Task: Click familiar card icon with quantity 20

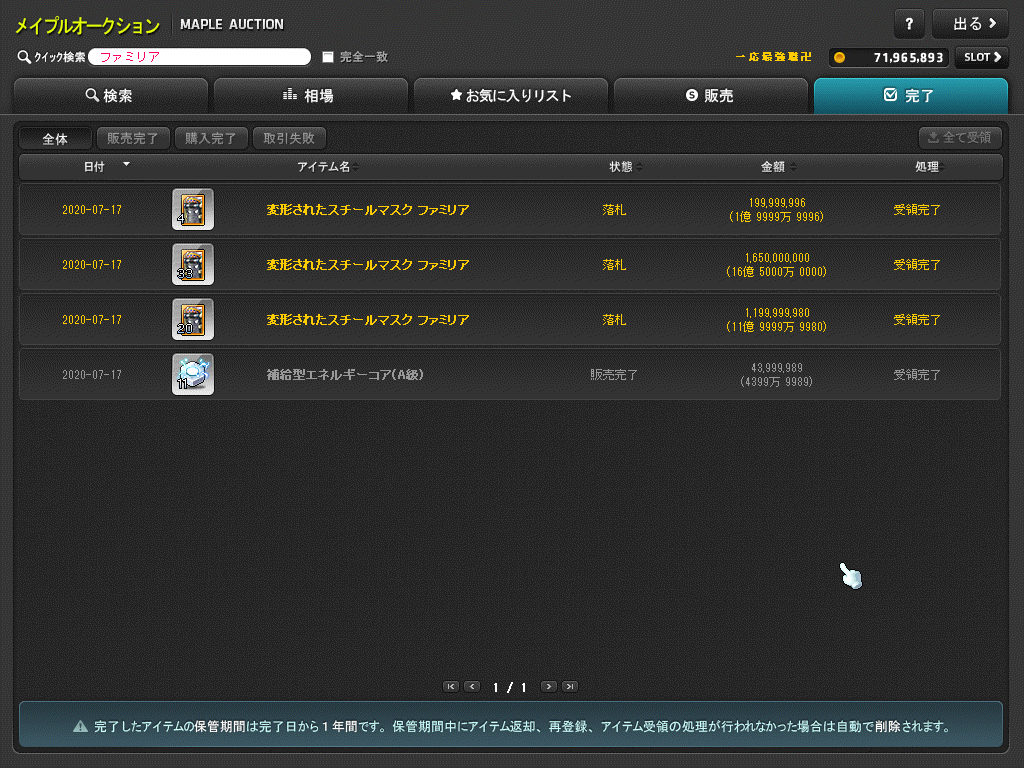Action: (x=193, y=319)
